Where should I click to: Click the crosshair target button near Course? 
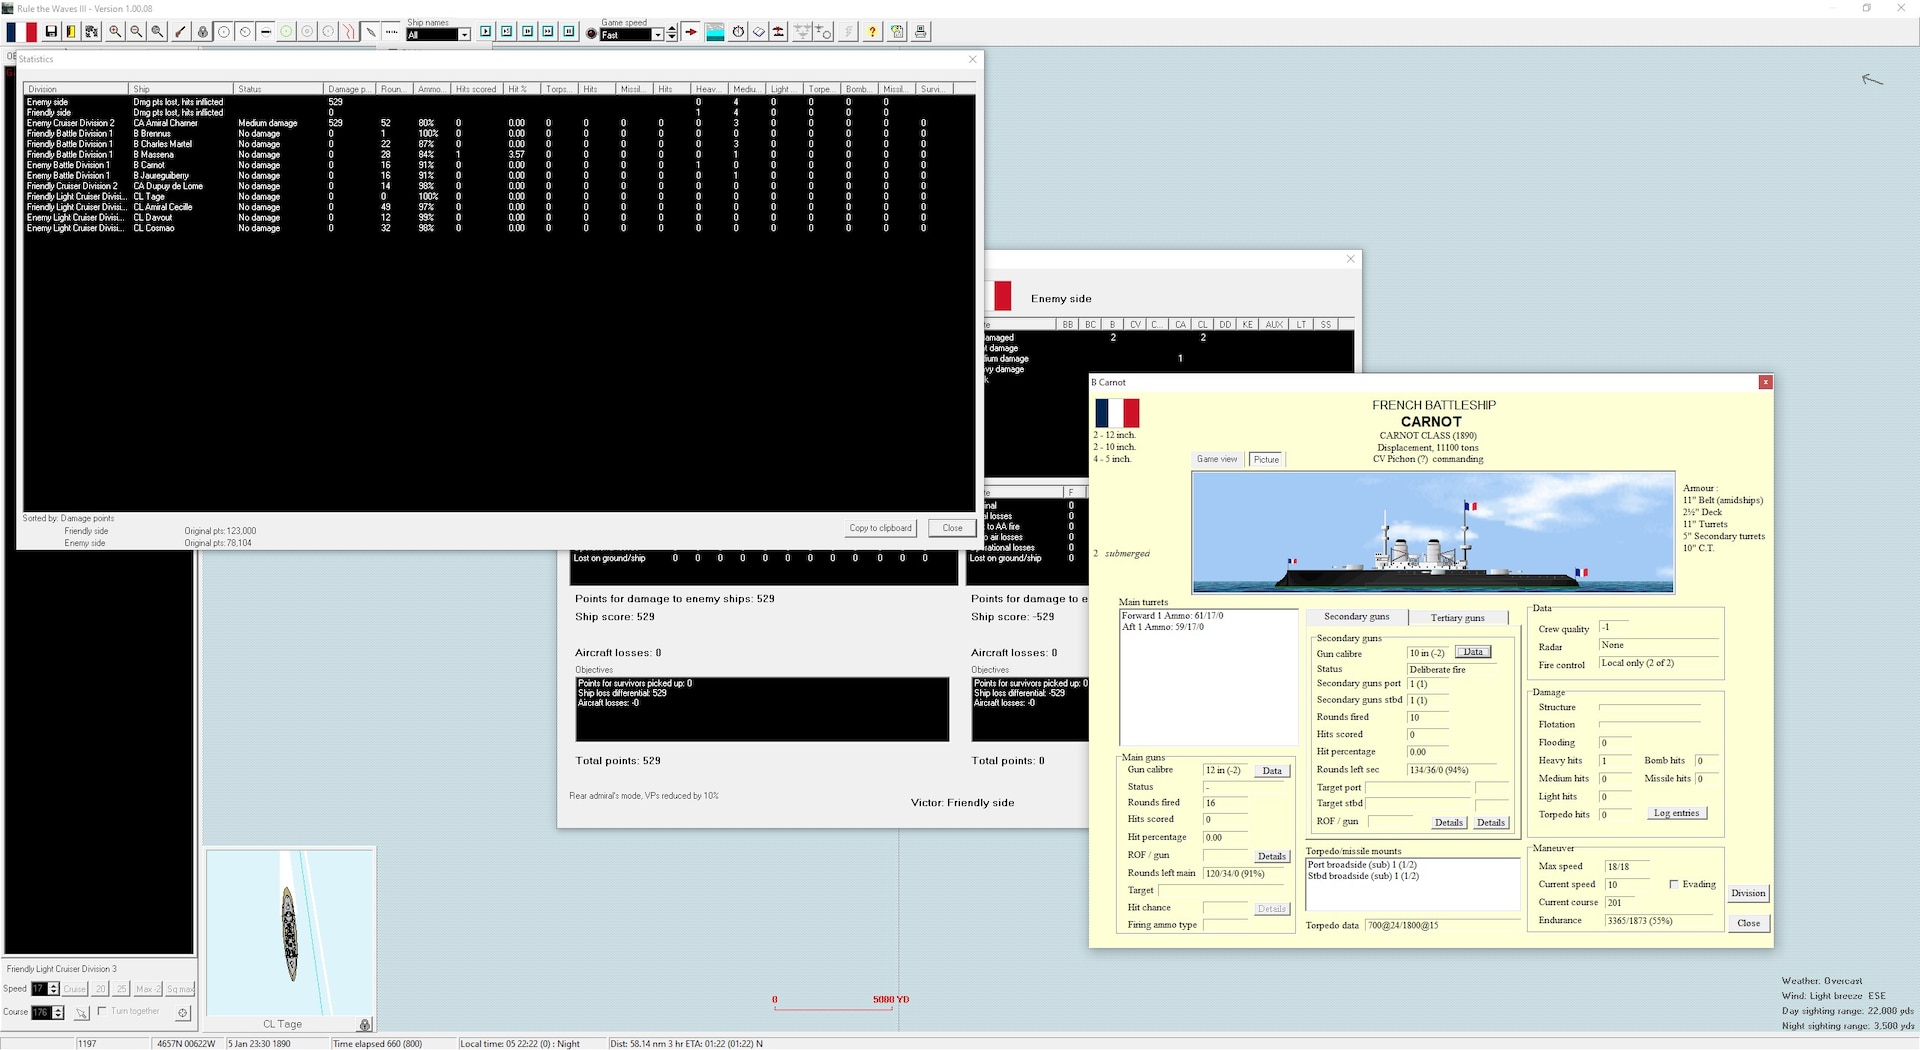183,1013
